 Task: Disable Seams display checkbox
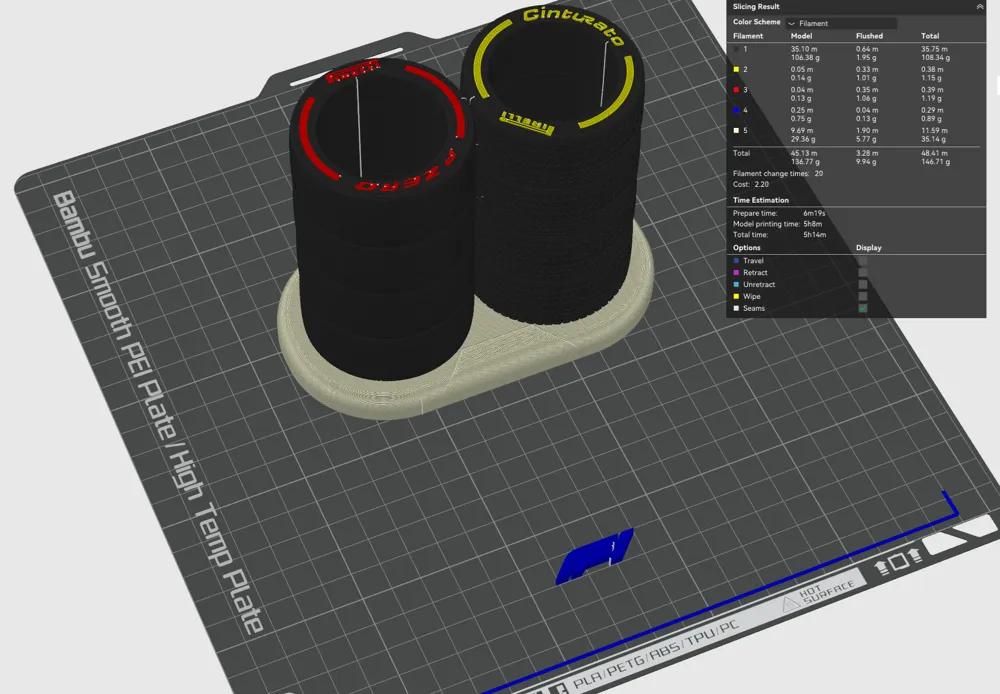coord(863,308)
